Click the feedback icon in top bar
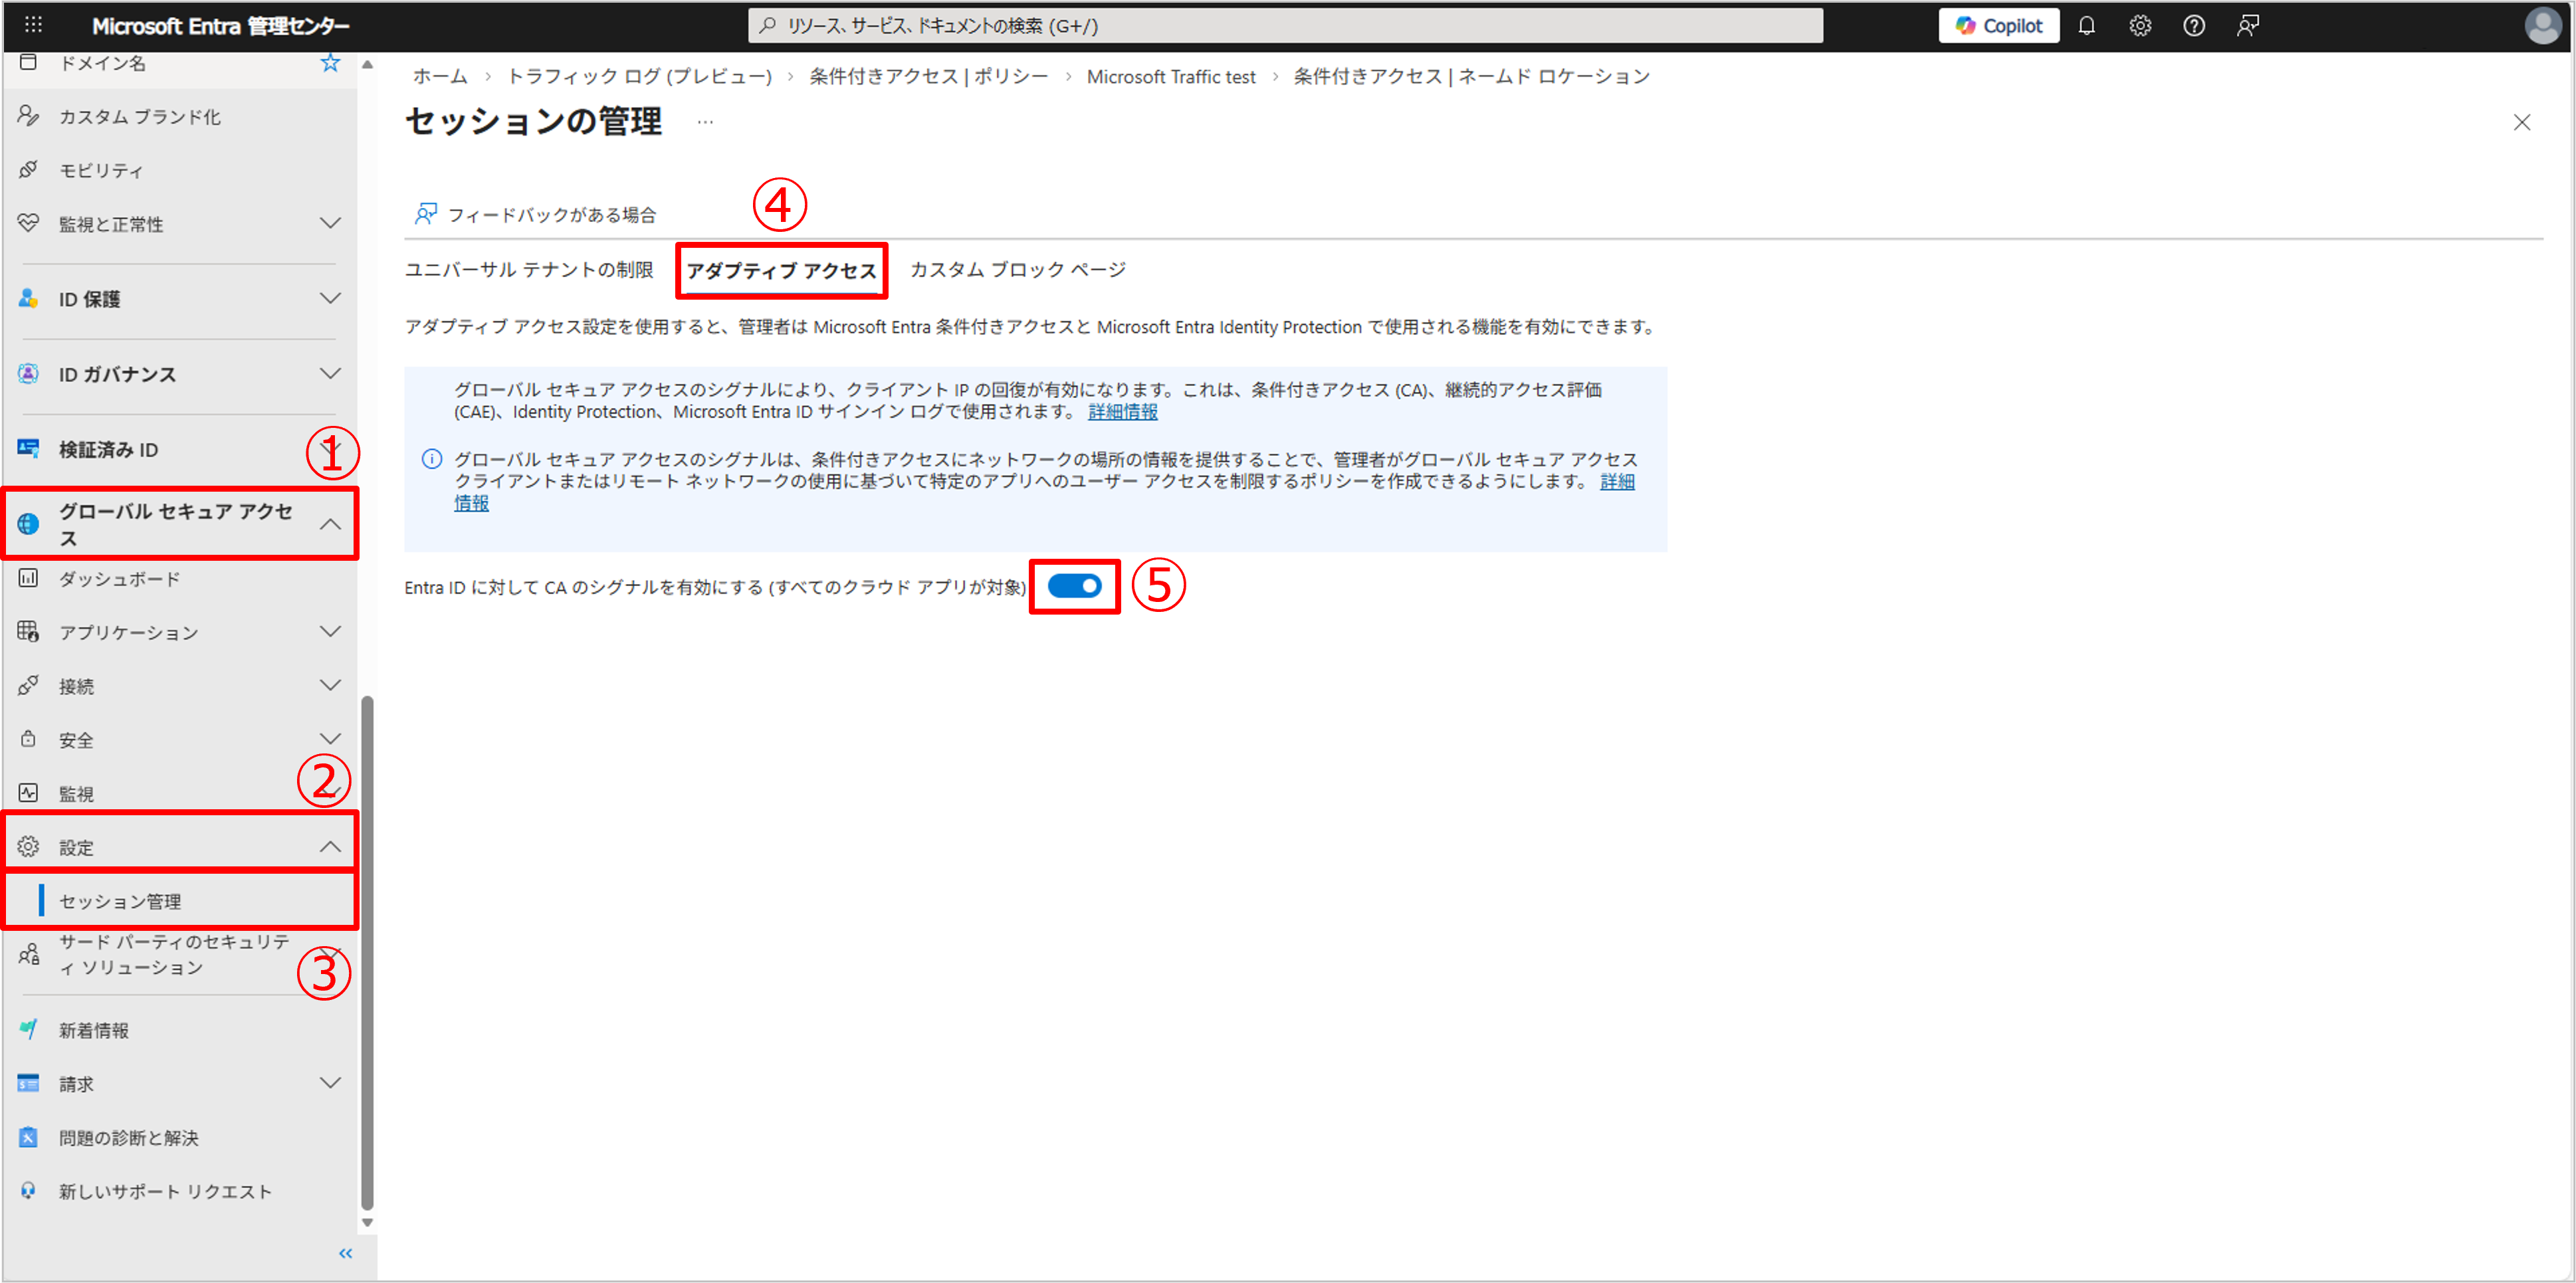The width and height of the screenshot is (2576, 1283). pos(2247,26)
